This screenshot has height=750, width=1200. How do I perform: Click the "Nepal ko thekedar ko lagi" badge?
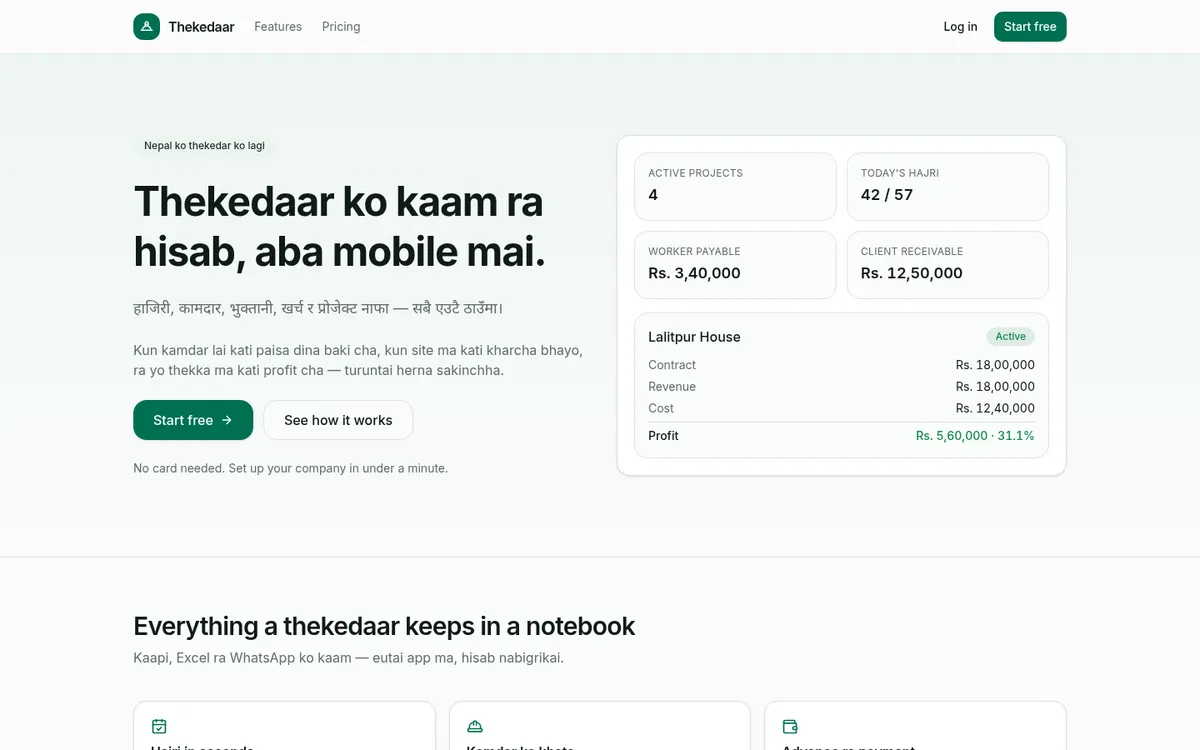(204, 146)
